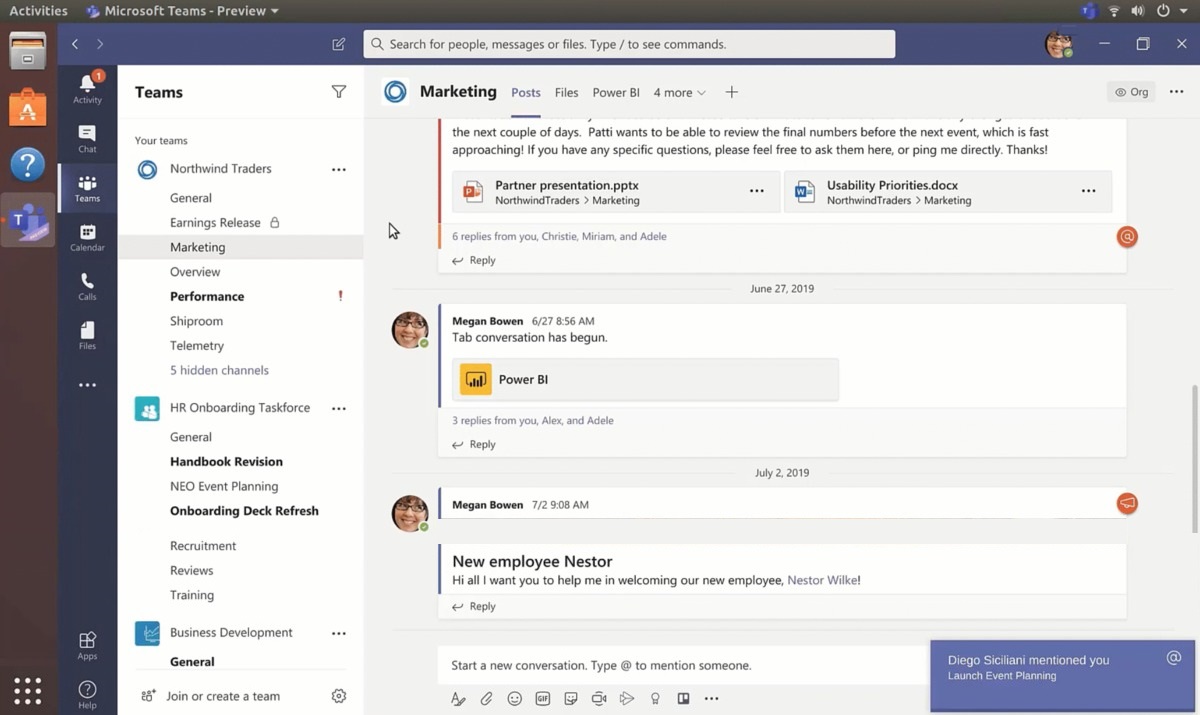The width and height of the screenshot is (1200, 715).
Task: Open the Calendar view
Action: [x=87, y=237]
